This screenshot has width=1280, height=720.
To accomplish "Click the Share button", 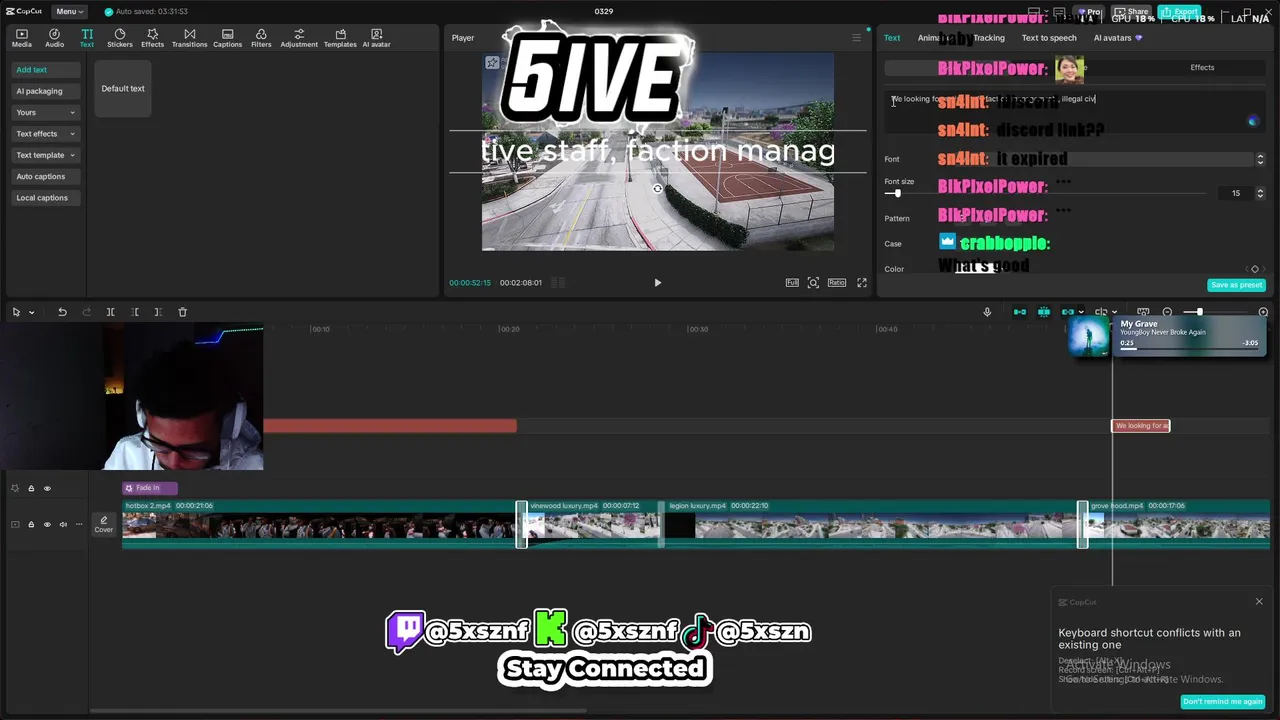I will [1133, 12].
